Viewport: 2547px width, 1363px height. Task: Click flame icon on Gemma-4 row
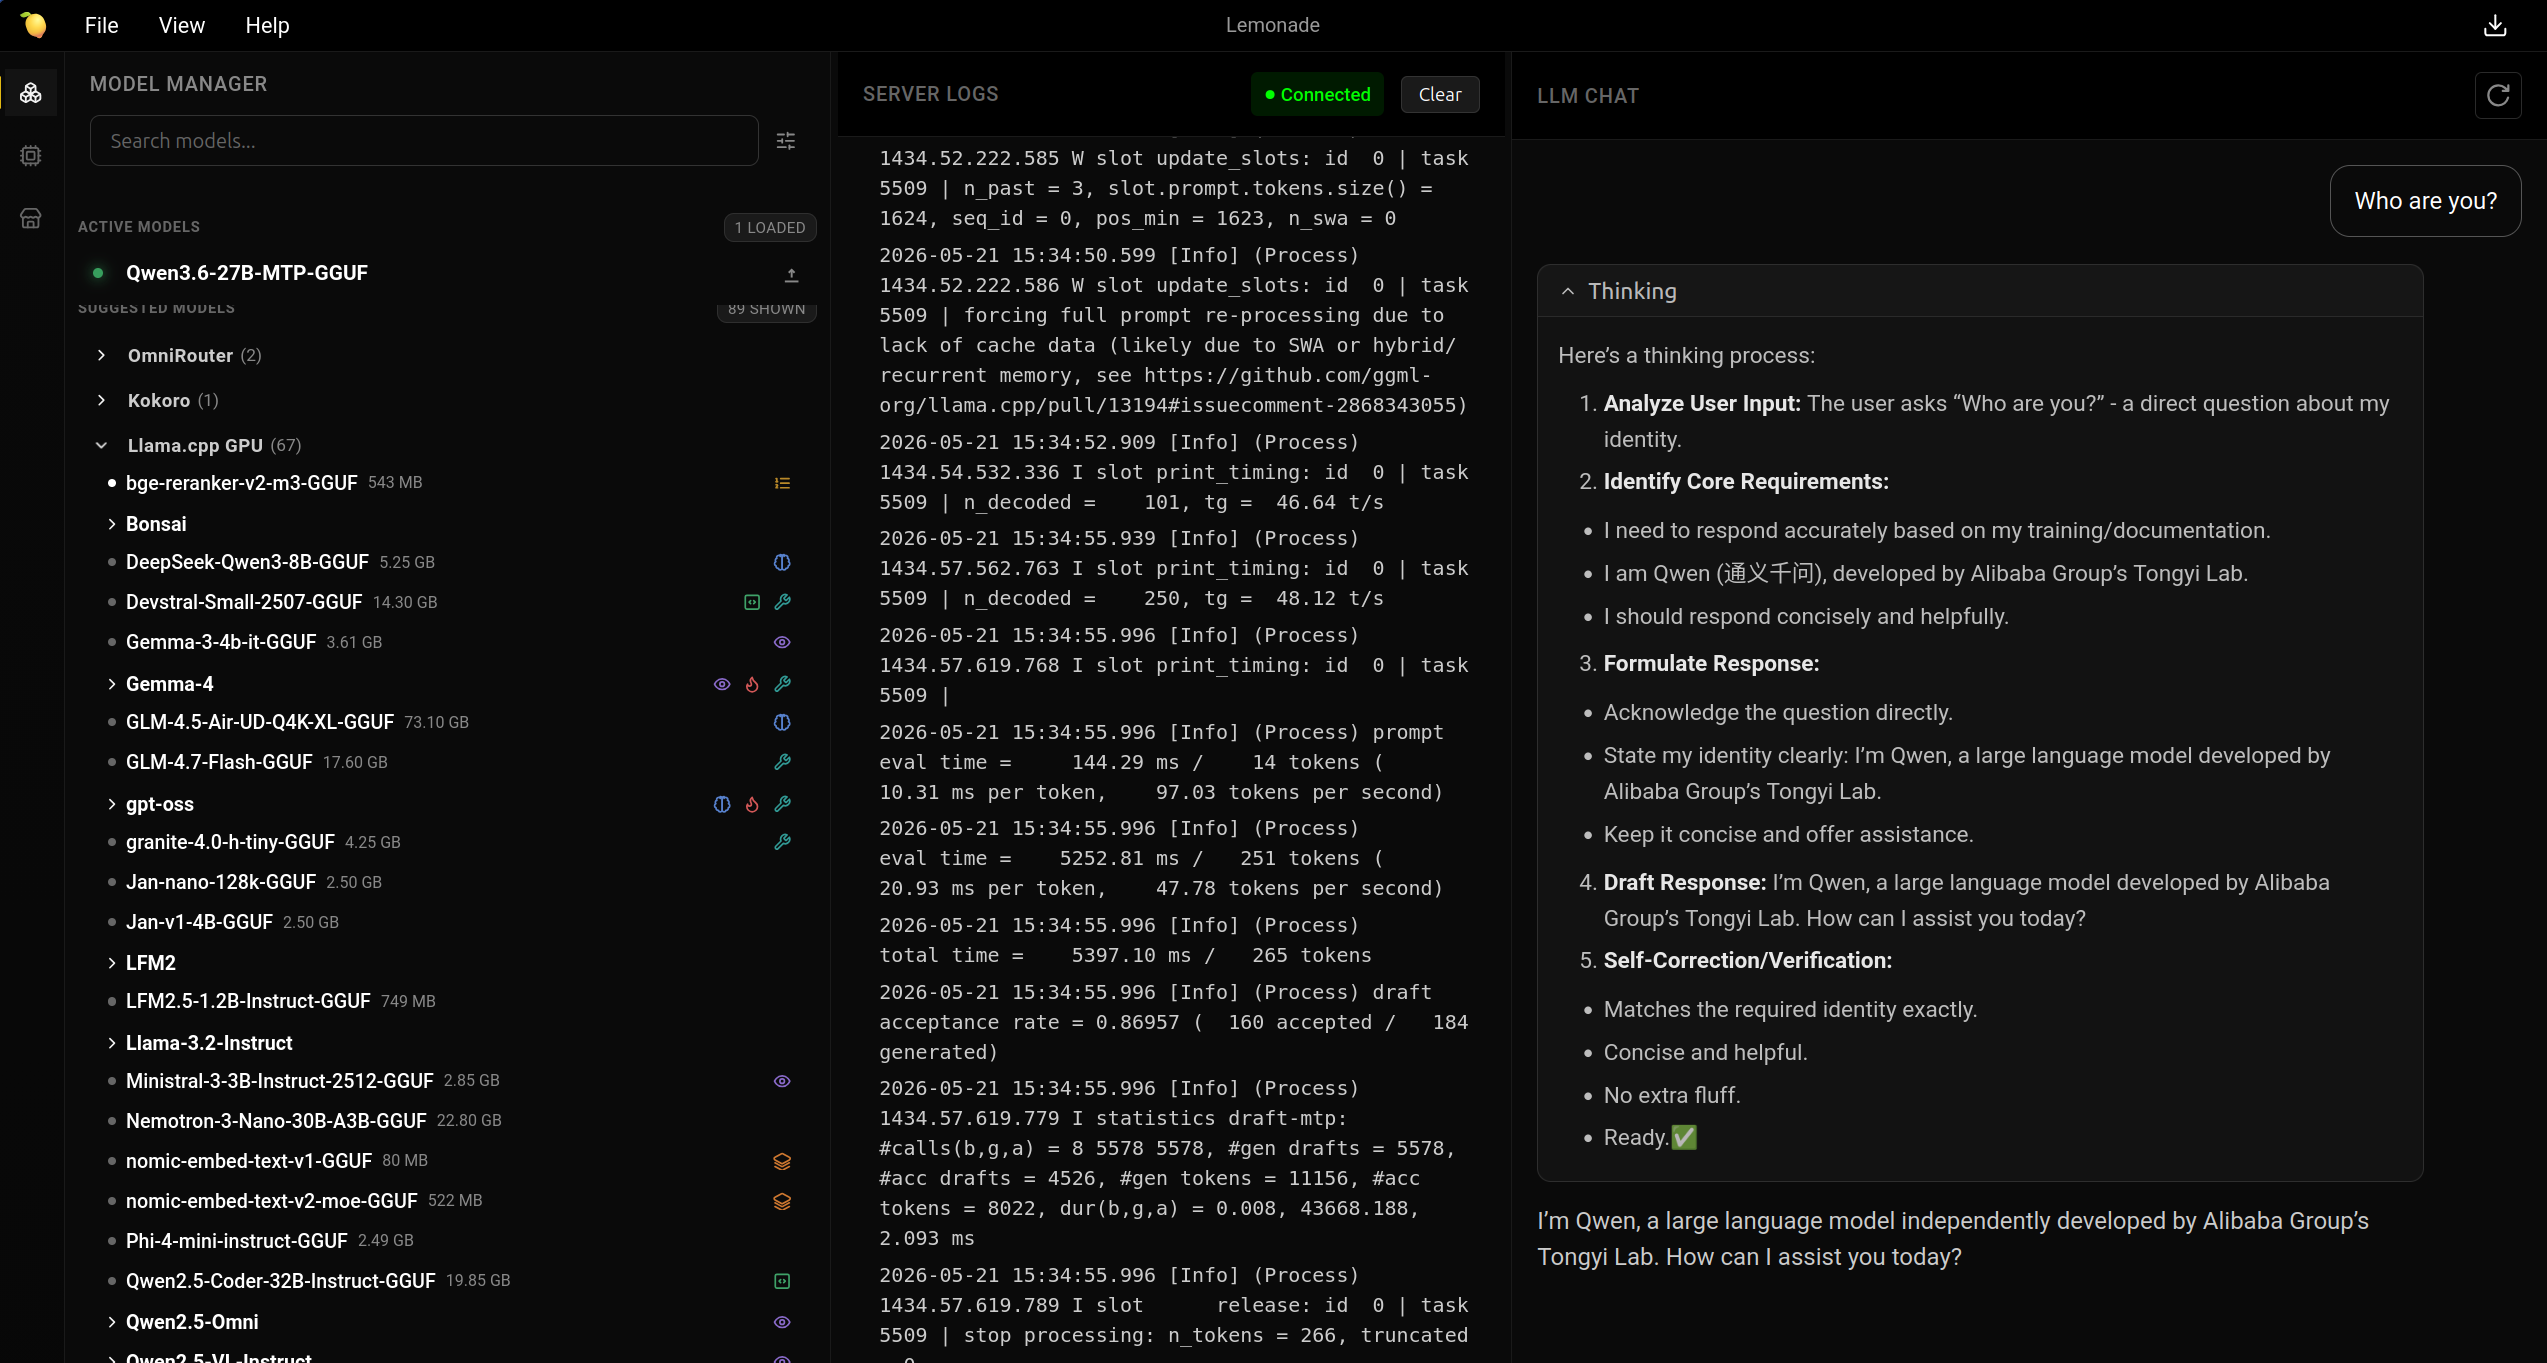click(x=752, y=684)
